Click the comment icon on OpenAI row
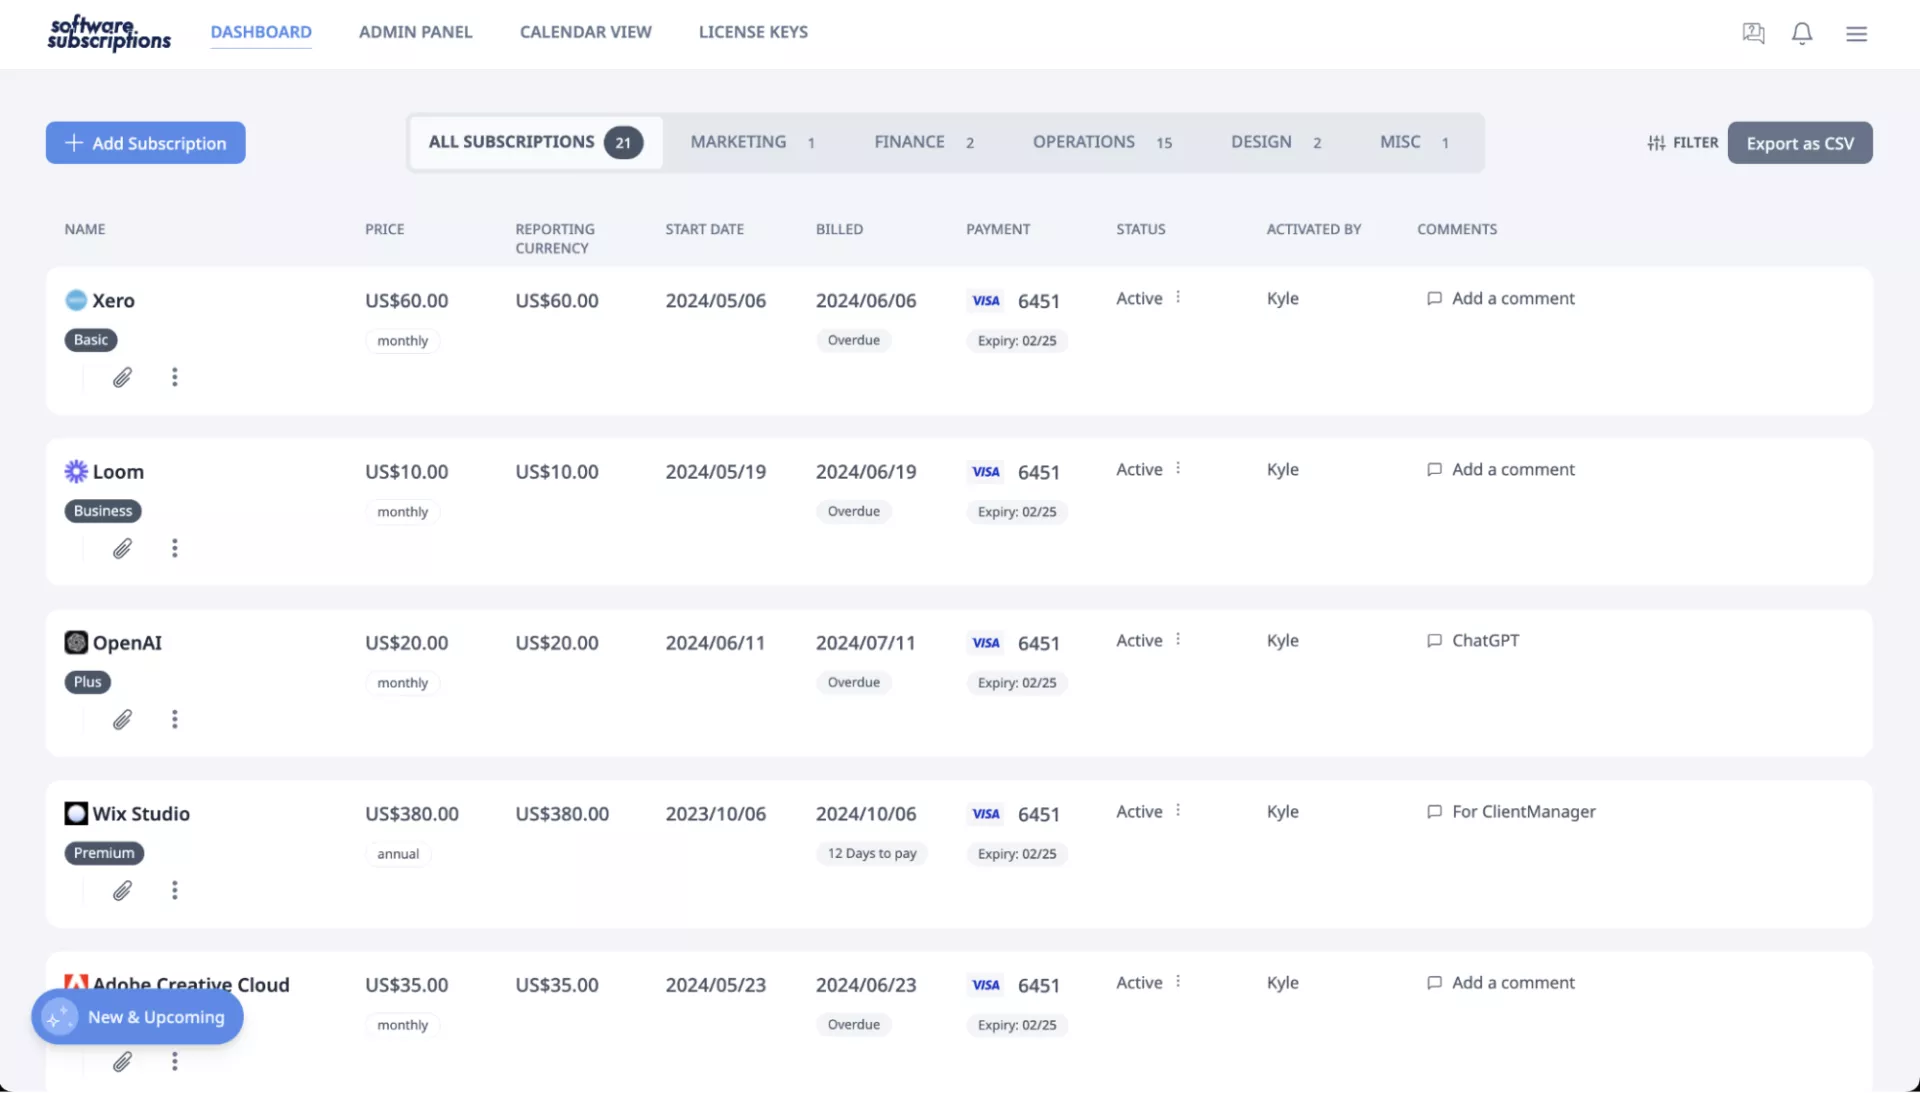Viewport: 1920px width, 1093px height. click(x=1434, y=641)
